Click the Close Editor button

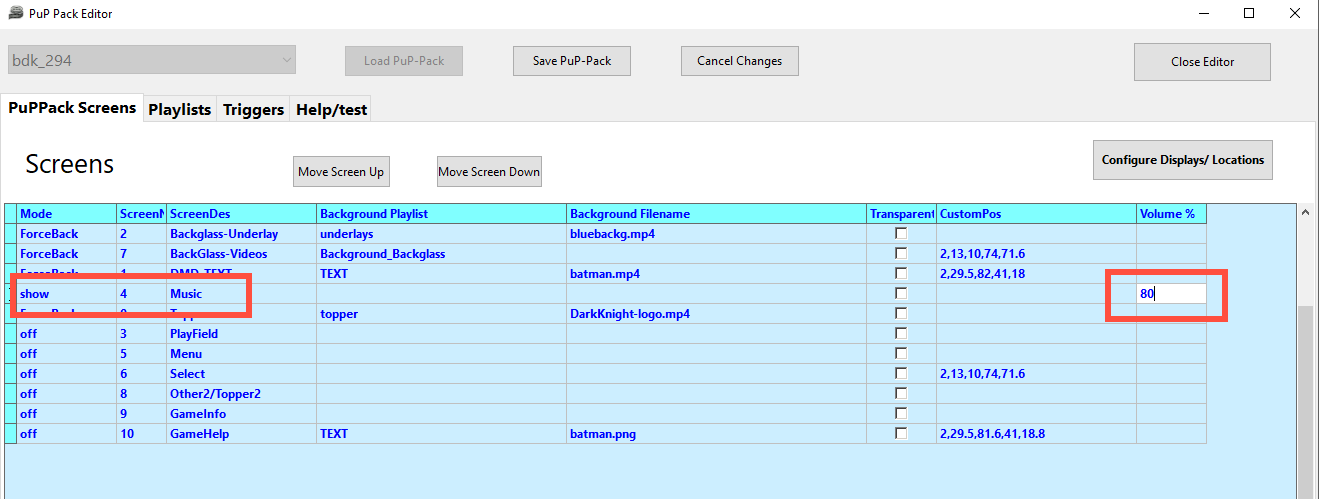point(1202,61)
